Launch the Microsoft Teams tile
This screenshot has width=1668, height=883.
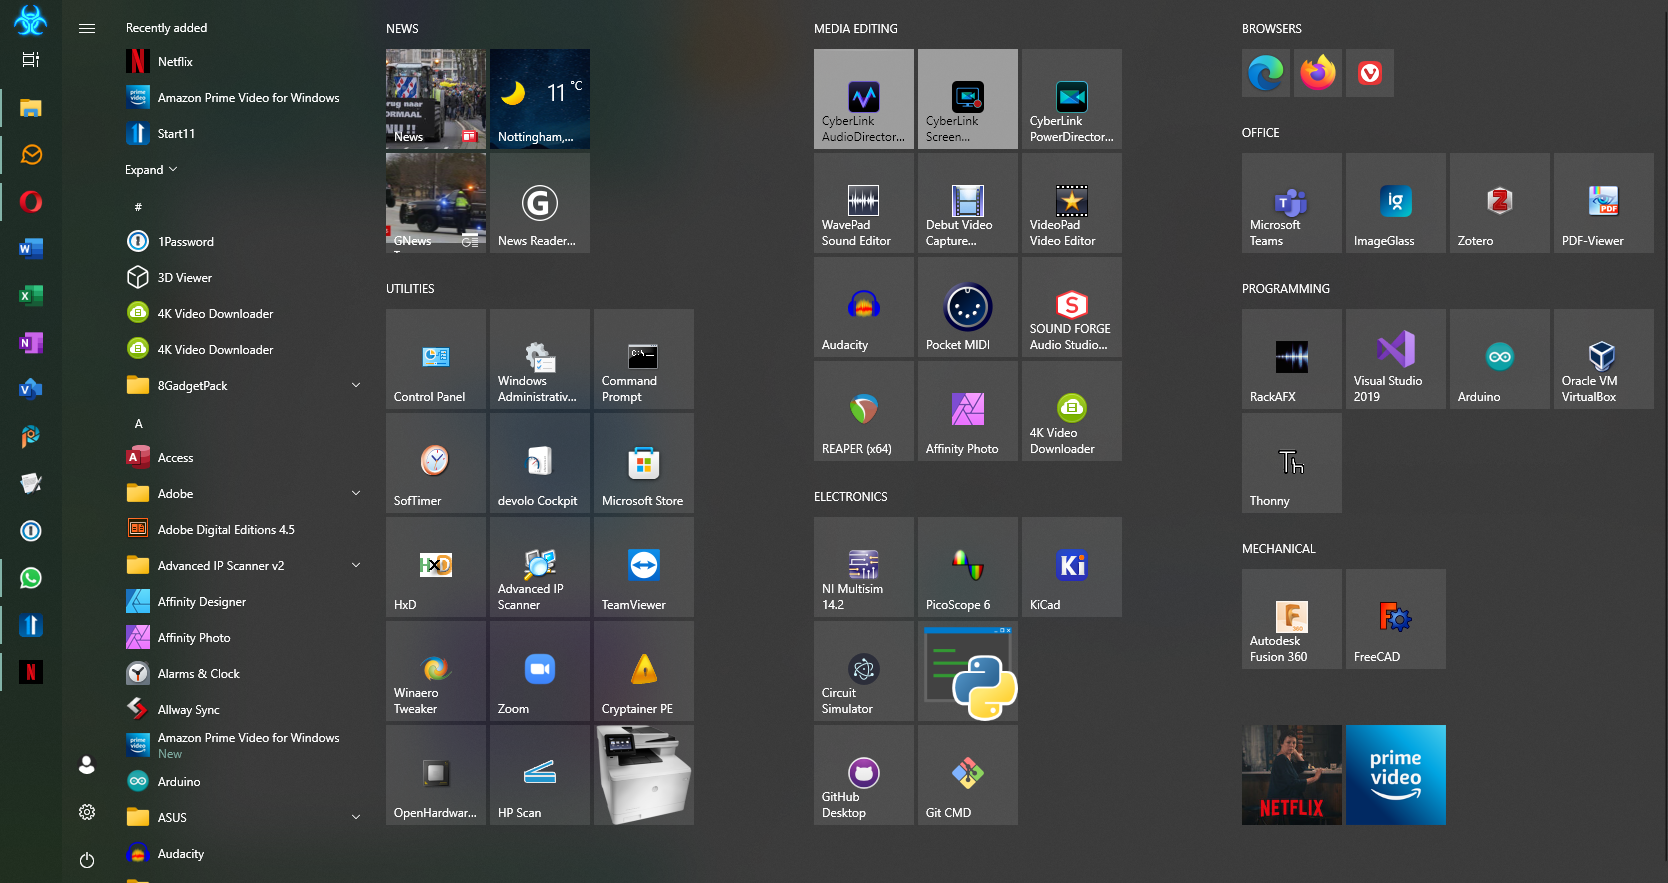coord(1292,203)
